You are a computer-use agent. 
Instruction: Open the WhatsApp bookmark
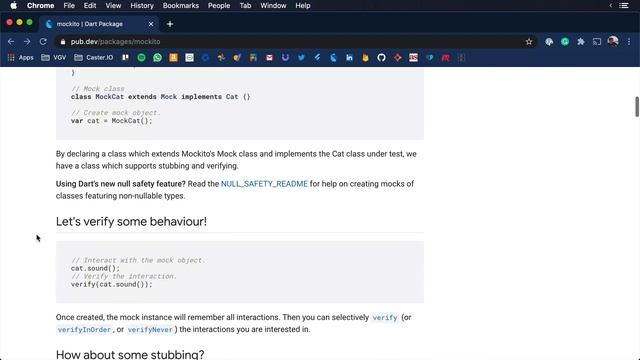pyautogui.click(x=157, y=58)
